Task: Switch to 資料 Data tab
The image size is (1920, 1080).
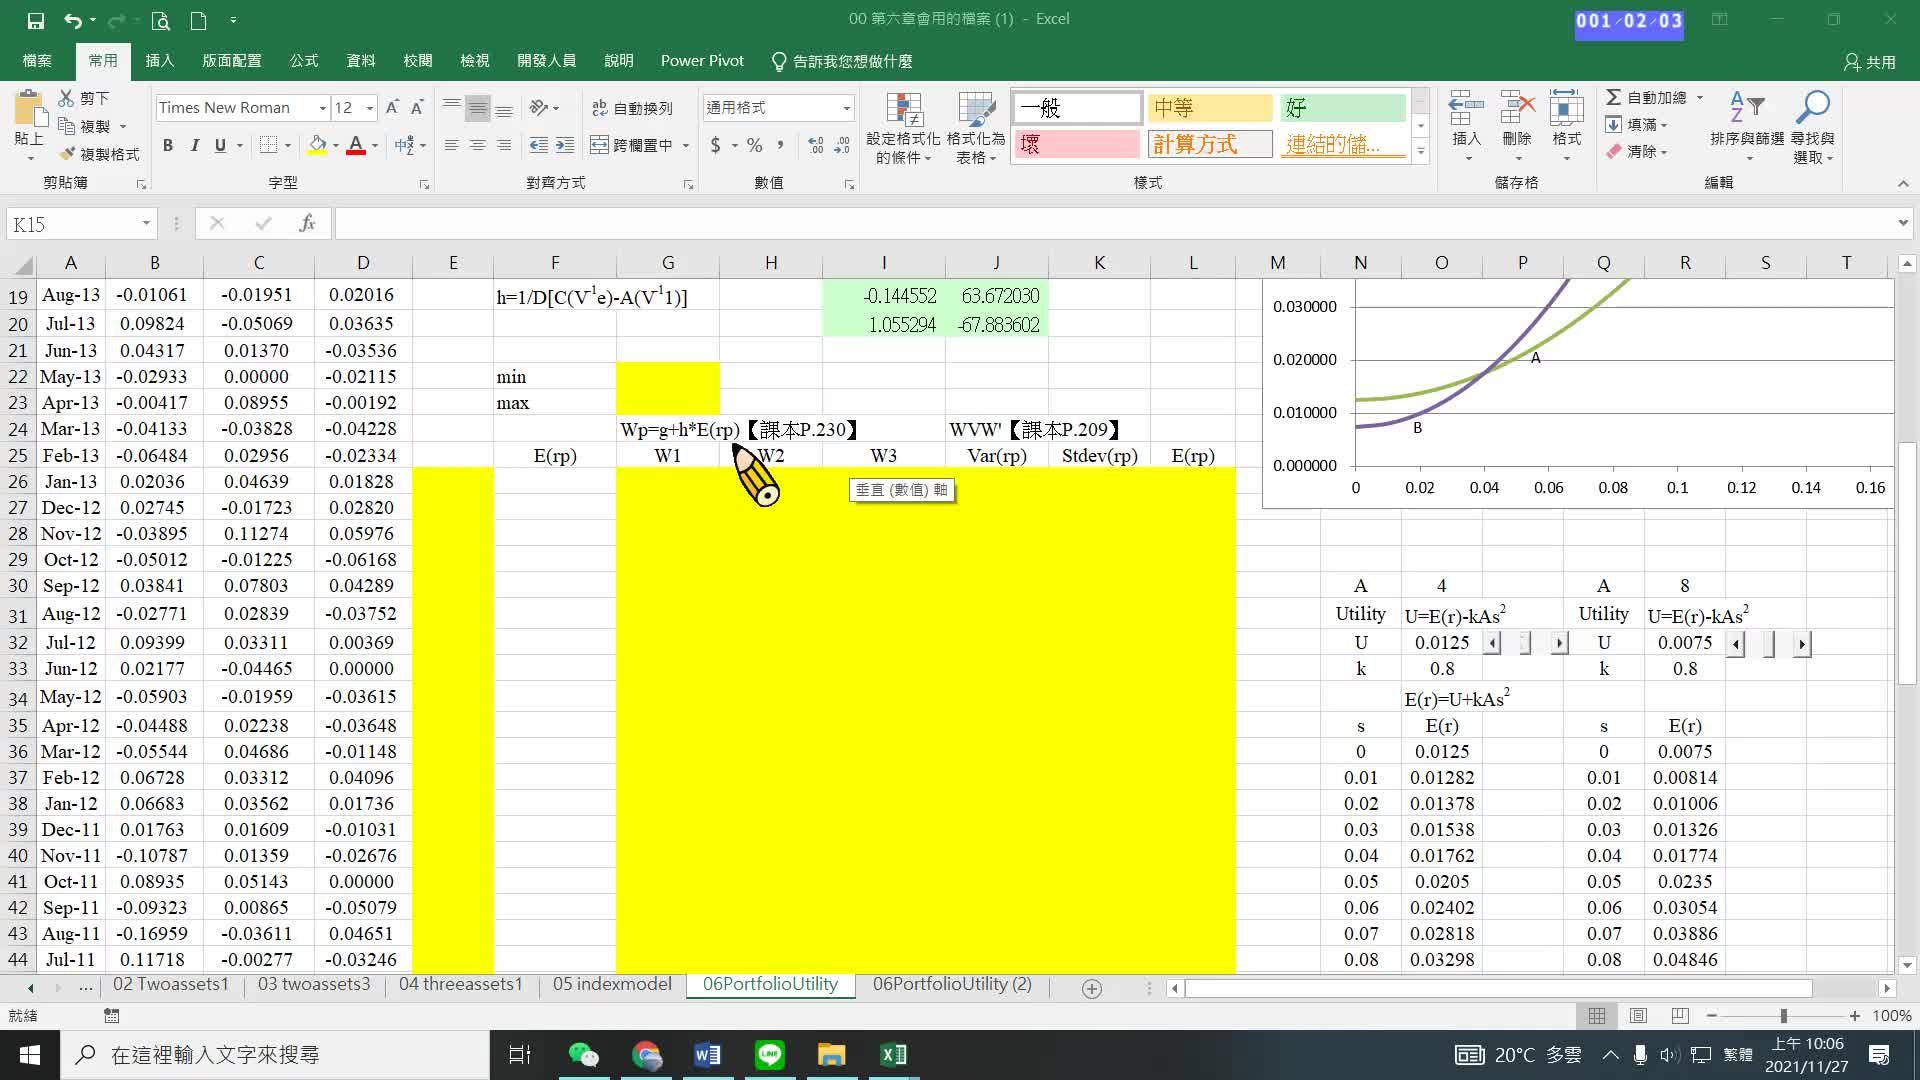Action: pyautogui.click(x=361, y=61)
